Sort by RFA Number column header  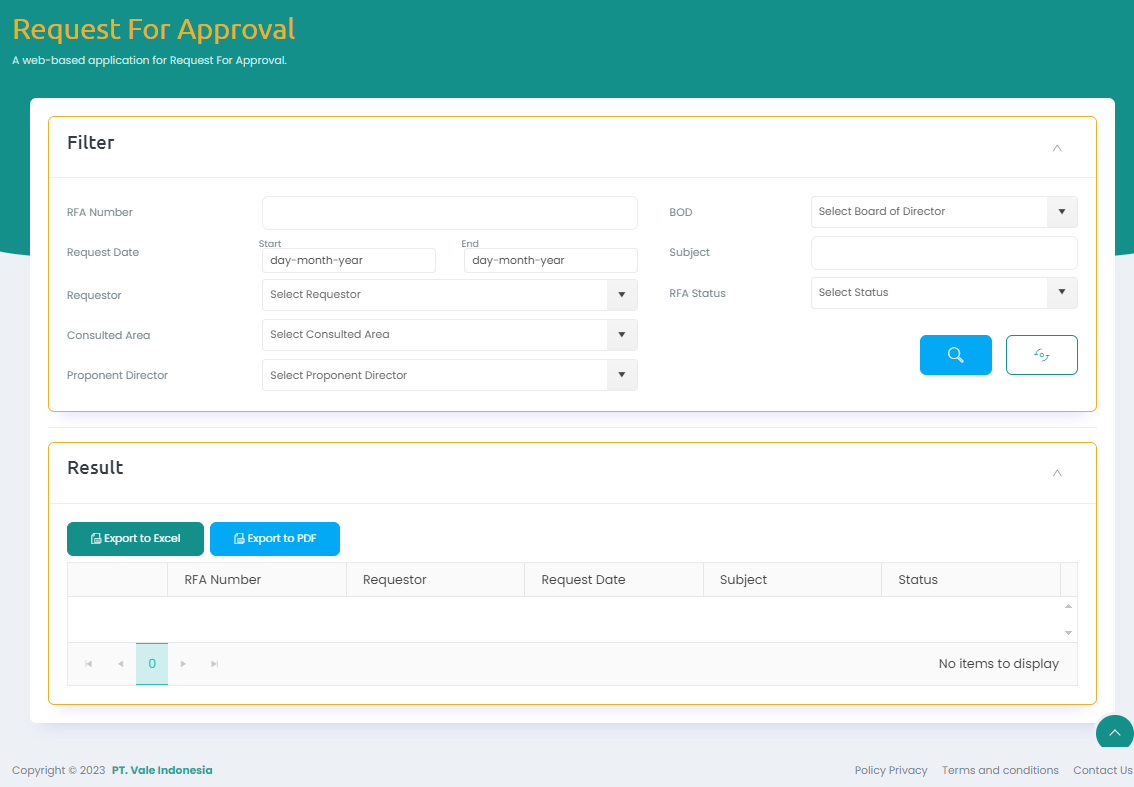pos(223,580)
